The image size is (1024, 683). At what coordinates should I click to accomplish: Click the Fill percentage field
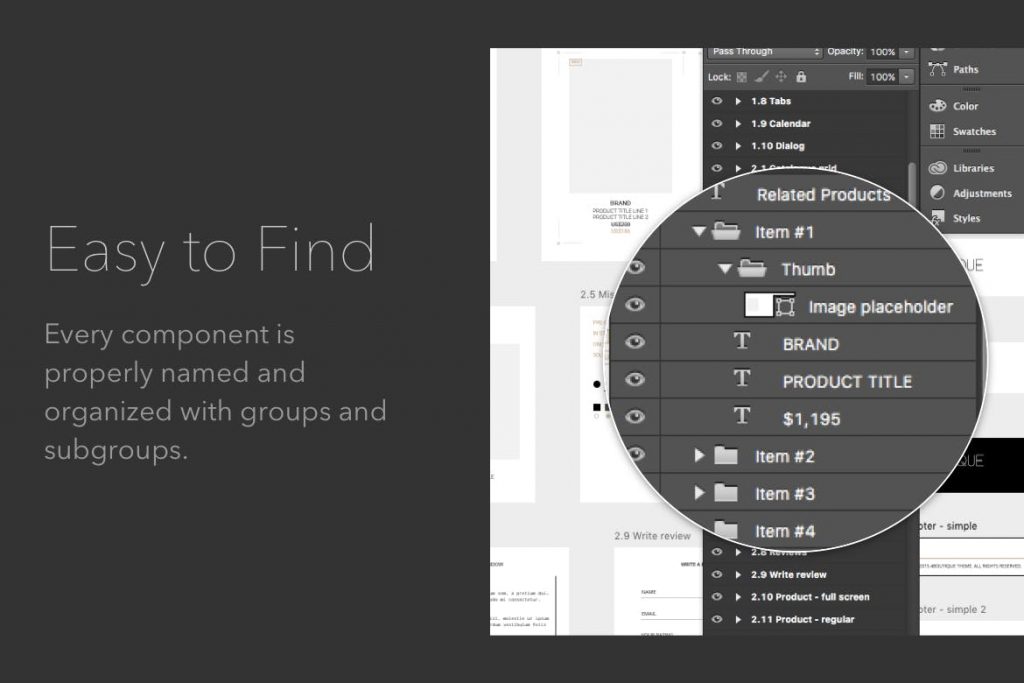pyautogui.click(x=883, y=77)
